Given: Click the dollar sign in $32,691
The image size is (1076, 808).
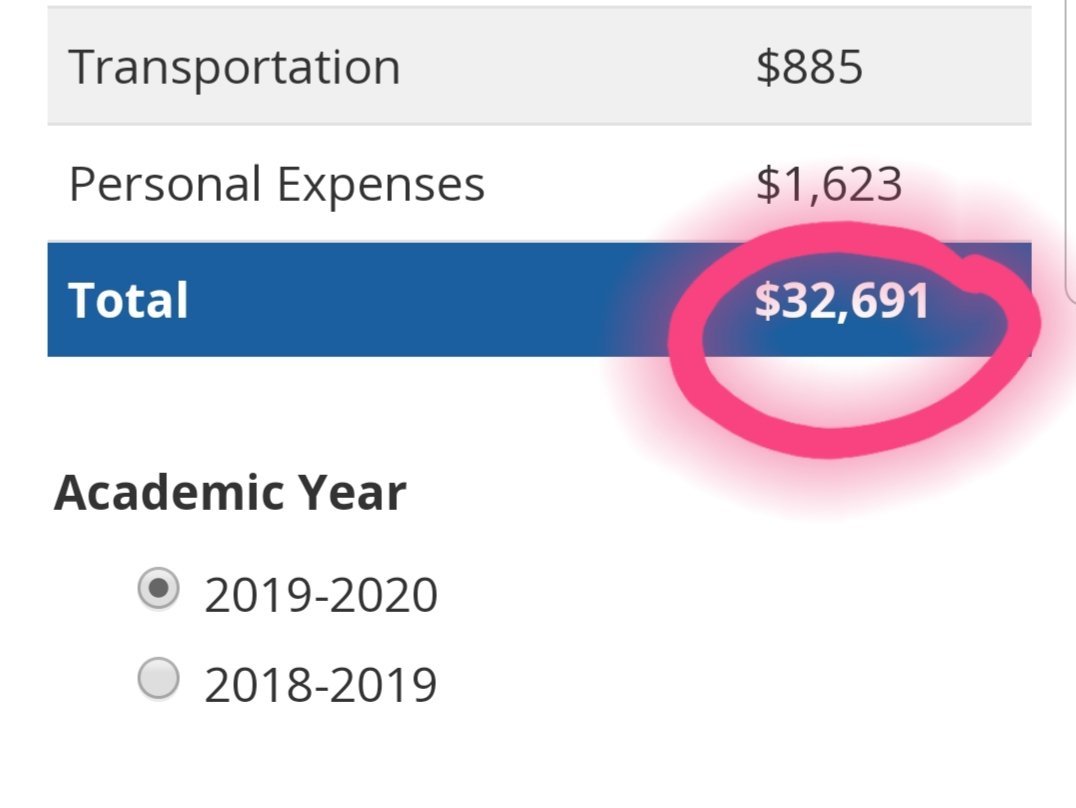Looking at the screenshot, I should point(765,301).
